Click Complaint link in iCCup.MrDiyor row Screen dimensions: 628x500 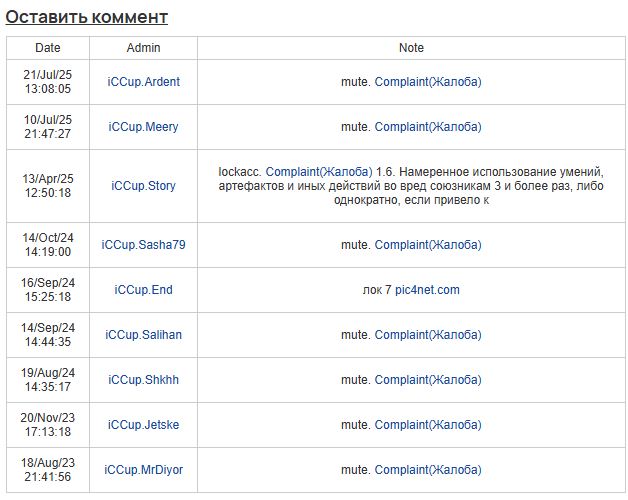pyautogui.click(x=428, y=470)
